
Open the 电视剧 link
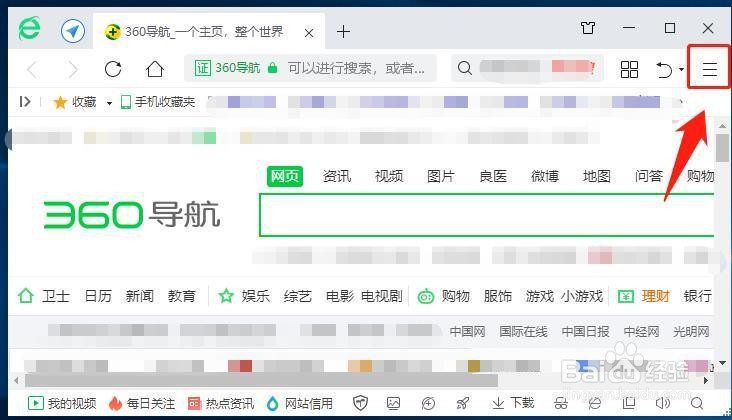(381, 296)
